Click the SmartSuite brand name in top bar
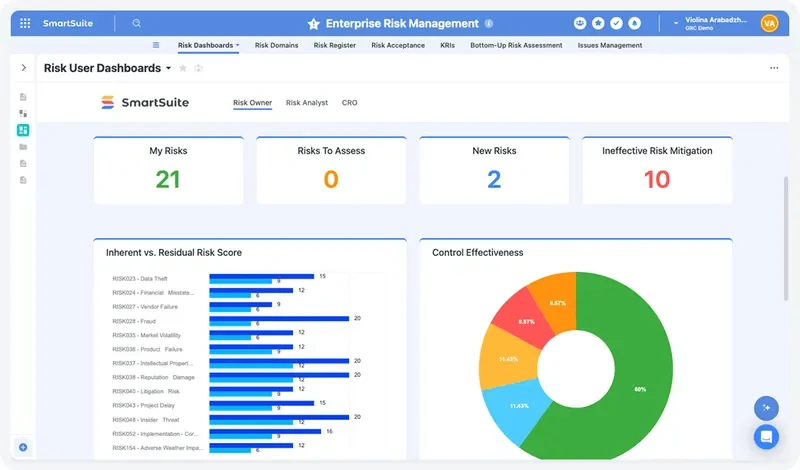This screenshot has width=800, height=470. [68, 23]
